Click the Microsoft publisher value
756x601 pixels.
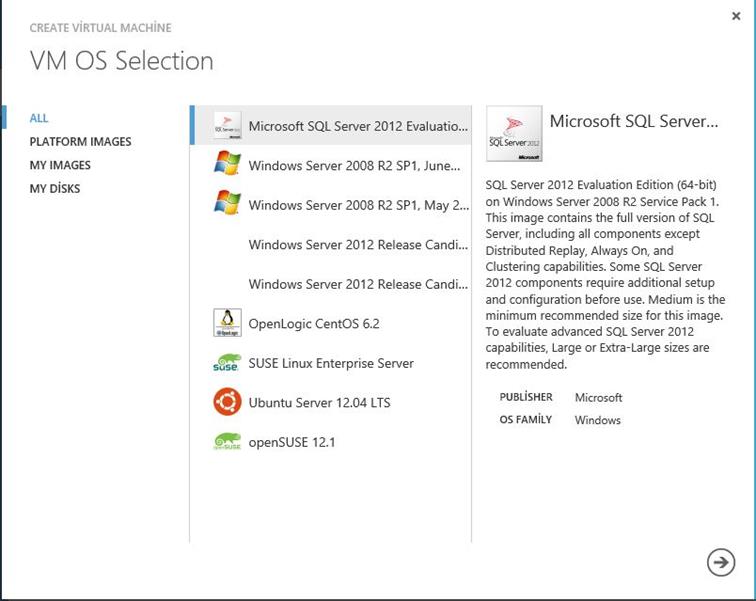(x=598, y=398)
